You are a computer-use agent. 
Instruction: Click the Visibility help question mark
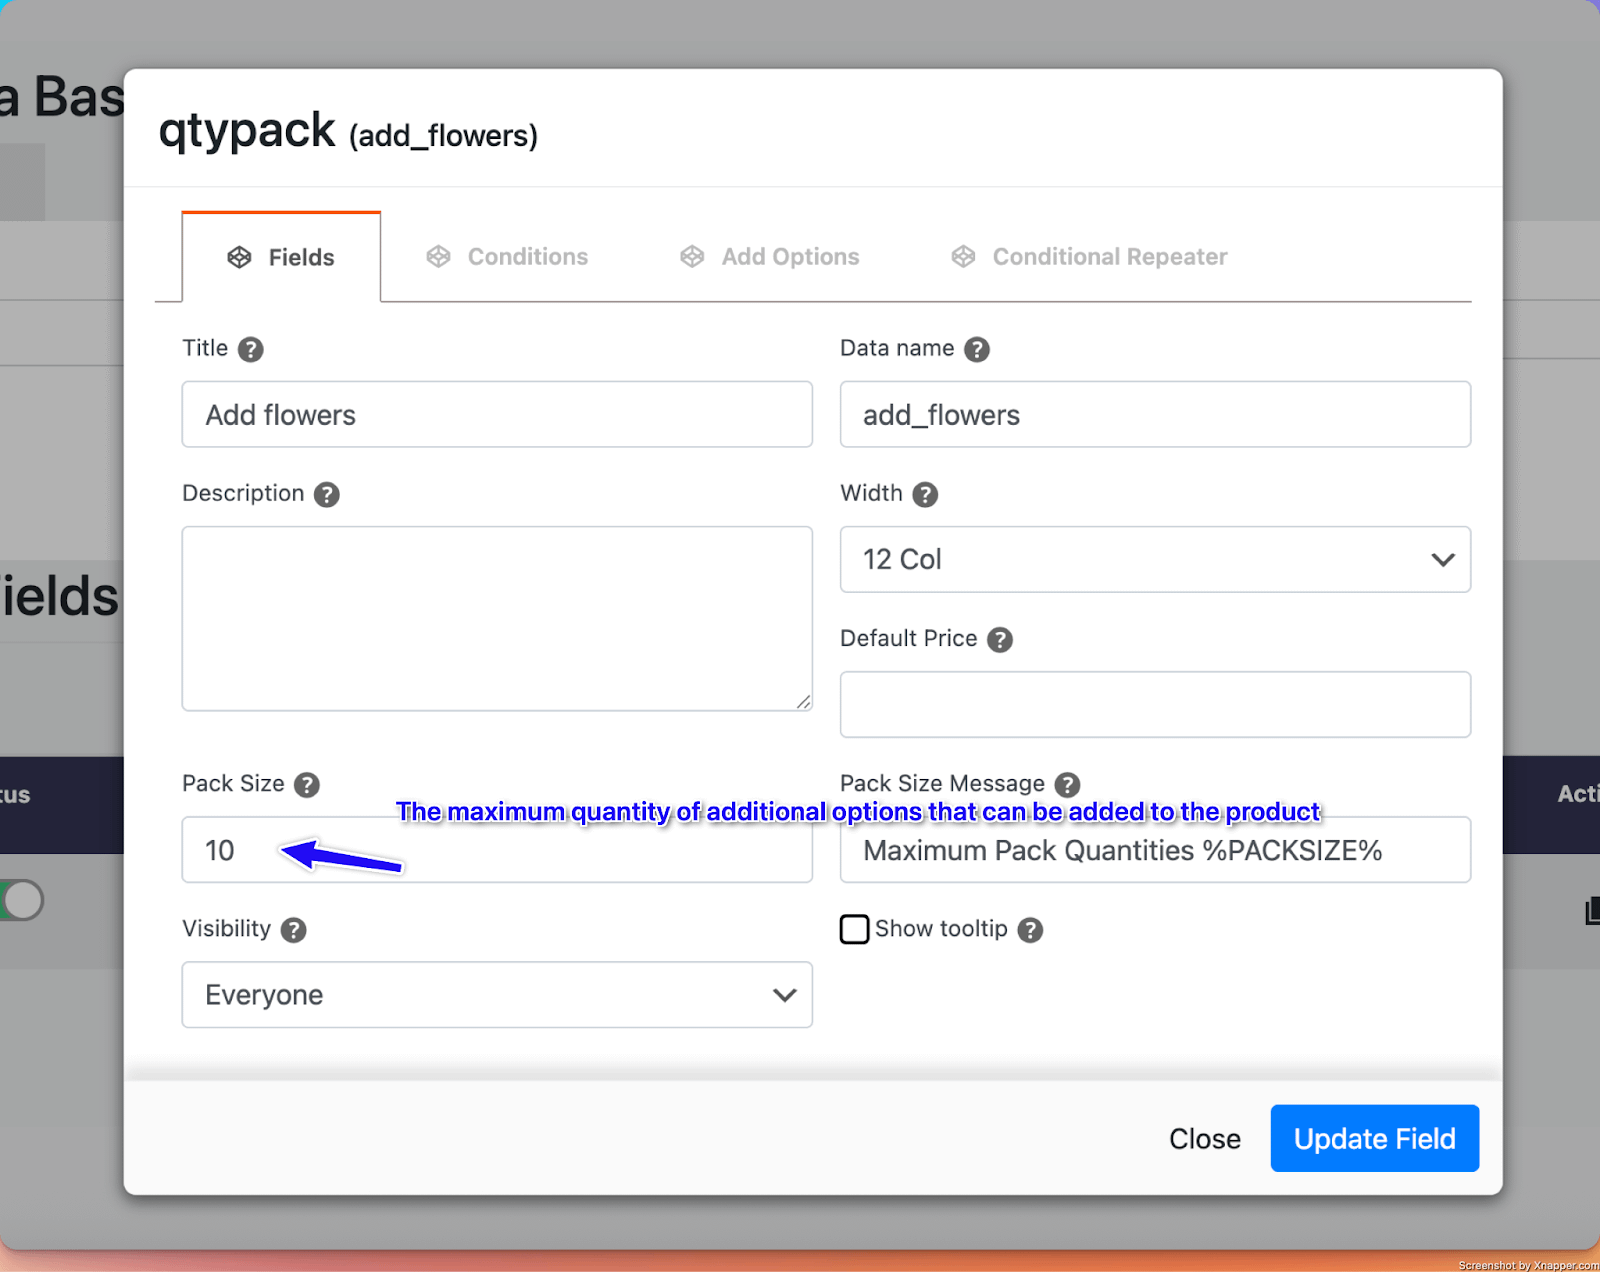point(293,930)
